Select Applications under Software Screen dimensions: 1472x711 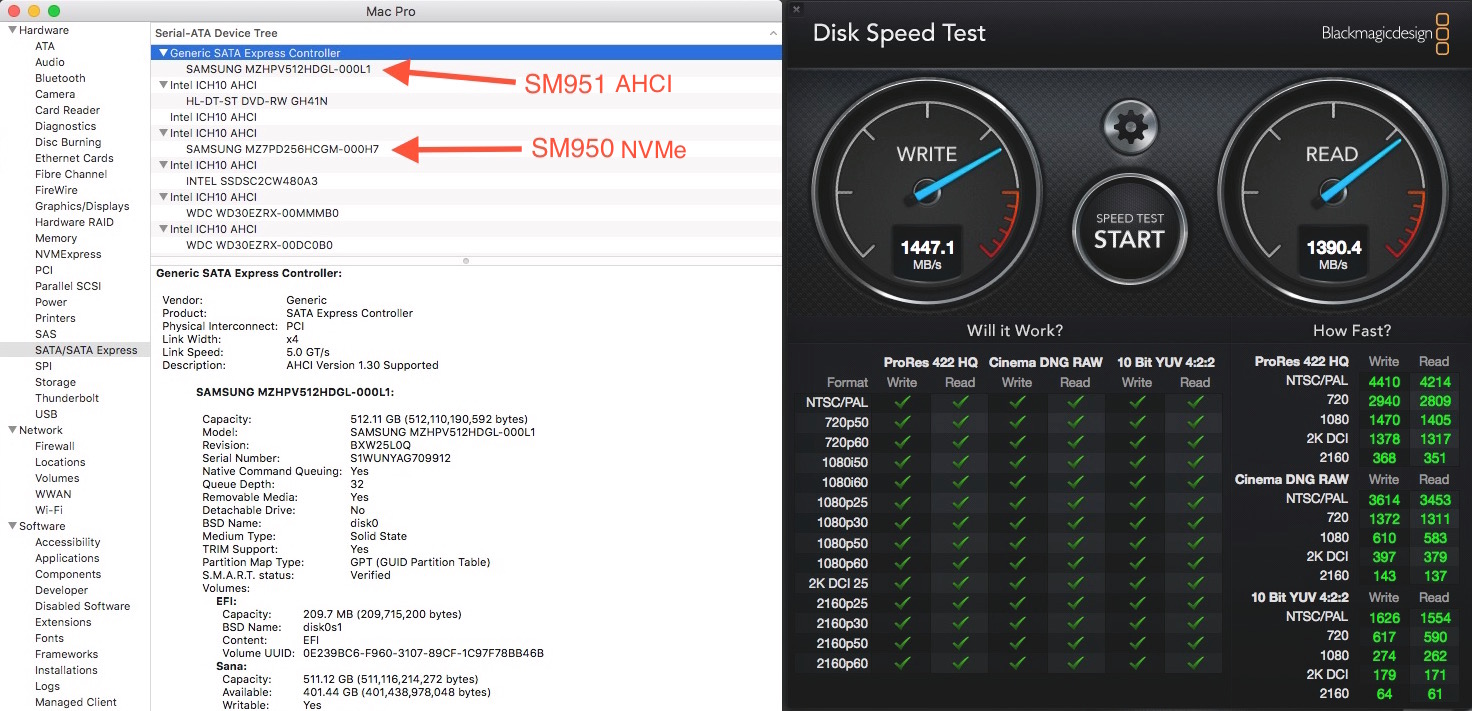pyautogui.click(x=67, y=558)
